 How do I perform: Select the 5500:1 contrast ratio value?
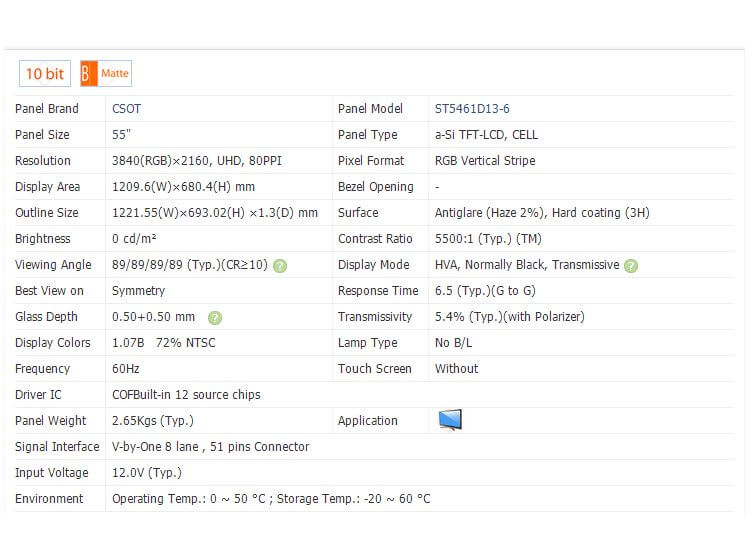(x=488, y=239)
